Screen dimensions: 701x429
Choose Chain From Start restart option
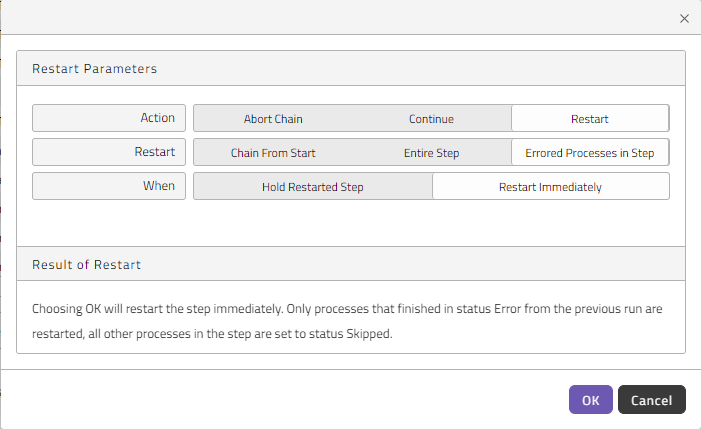273,152
